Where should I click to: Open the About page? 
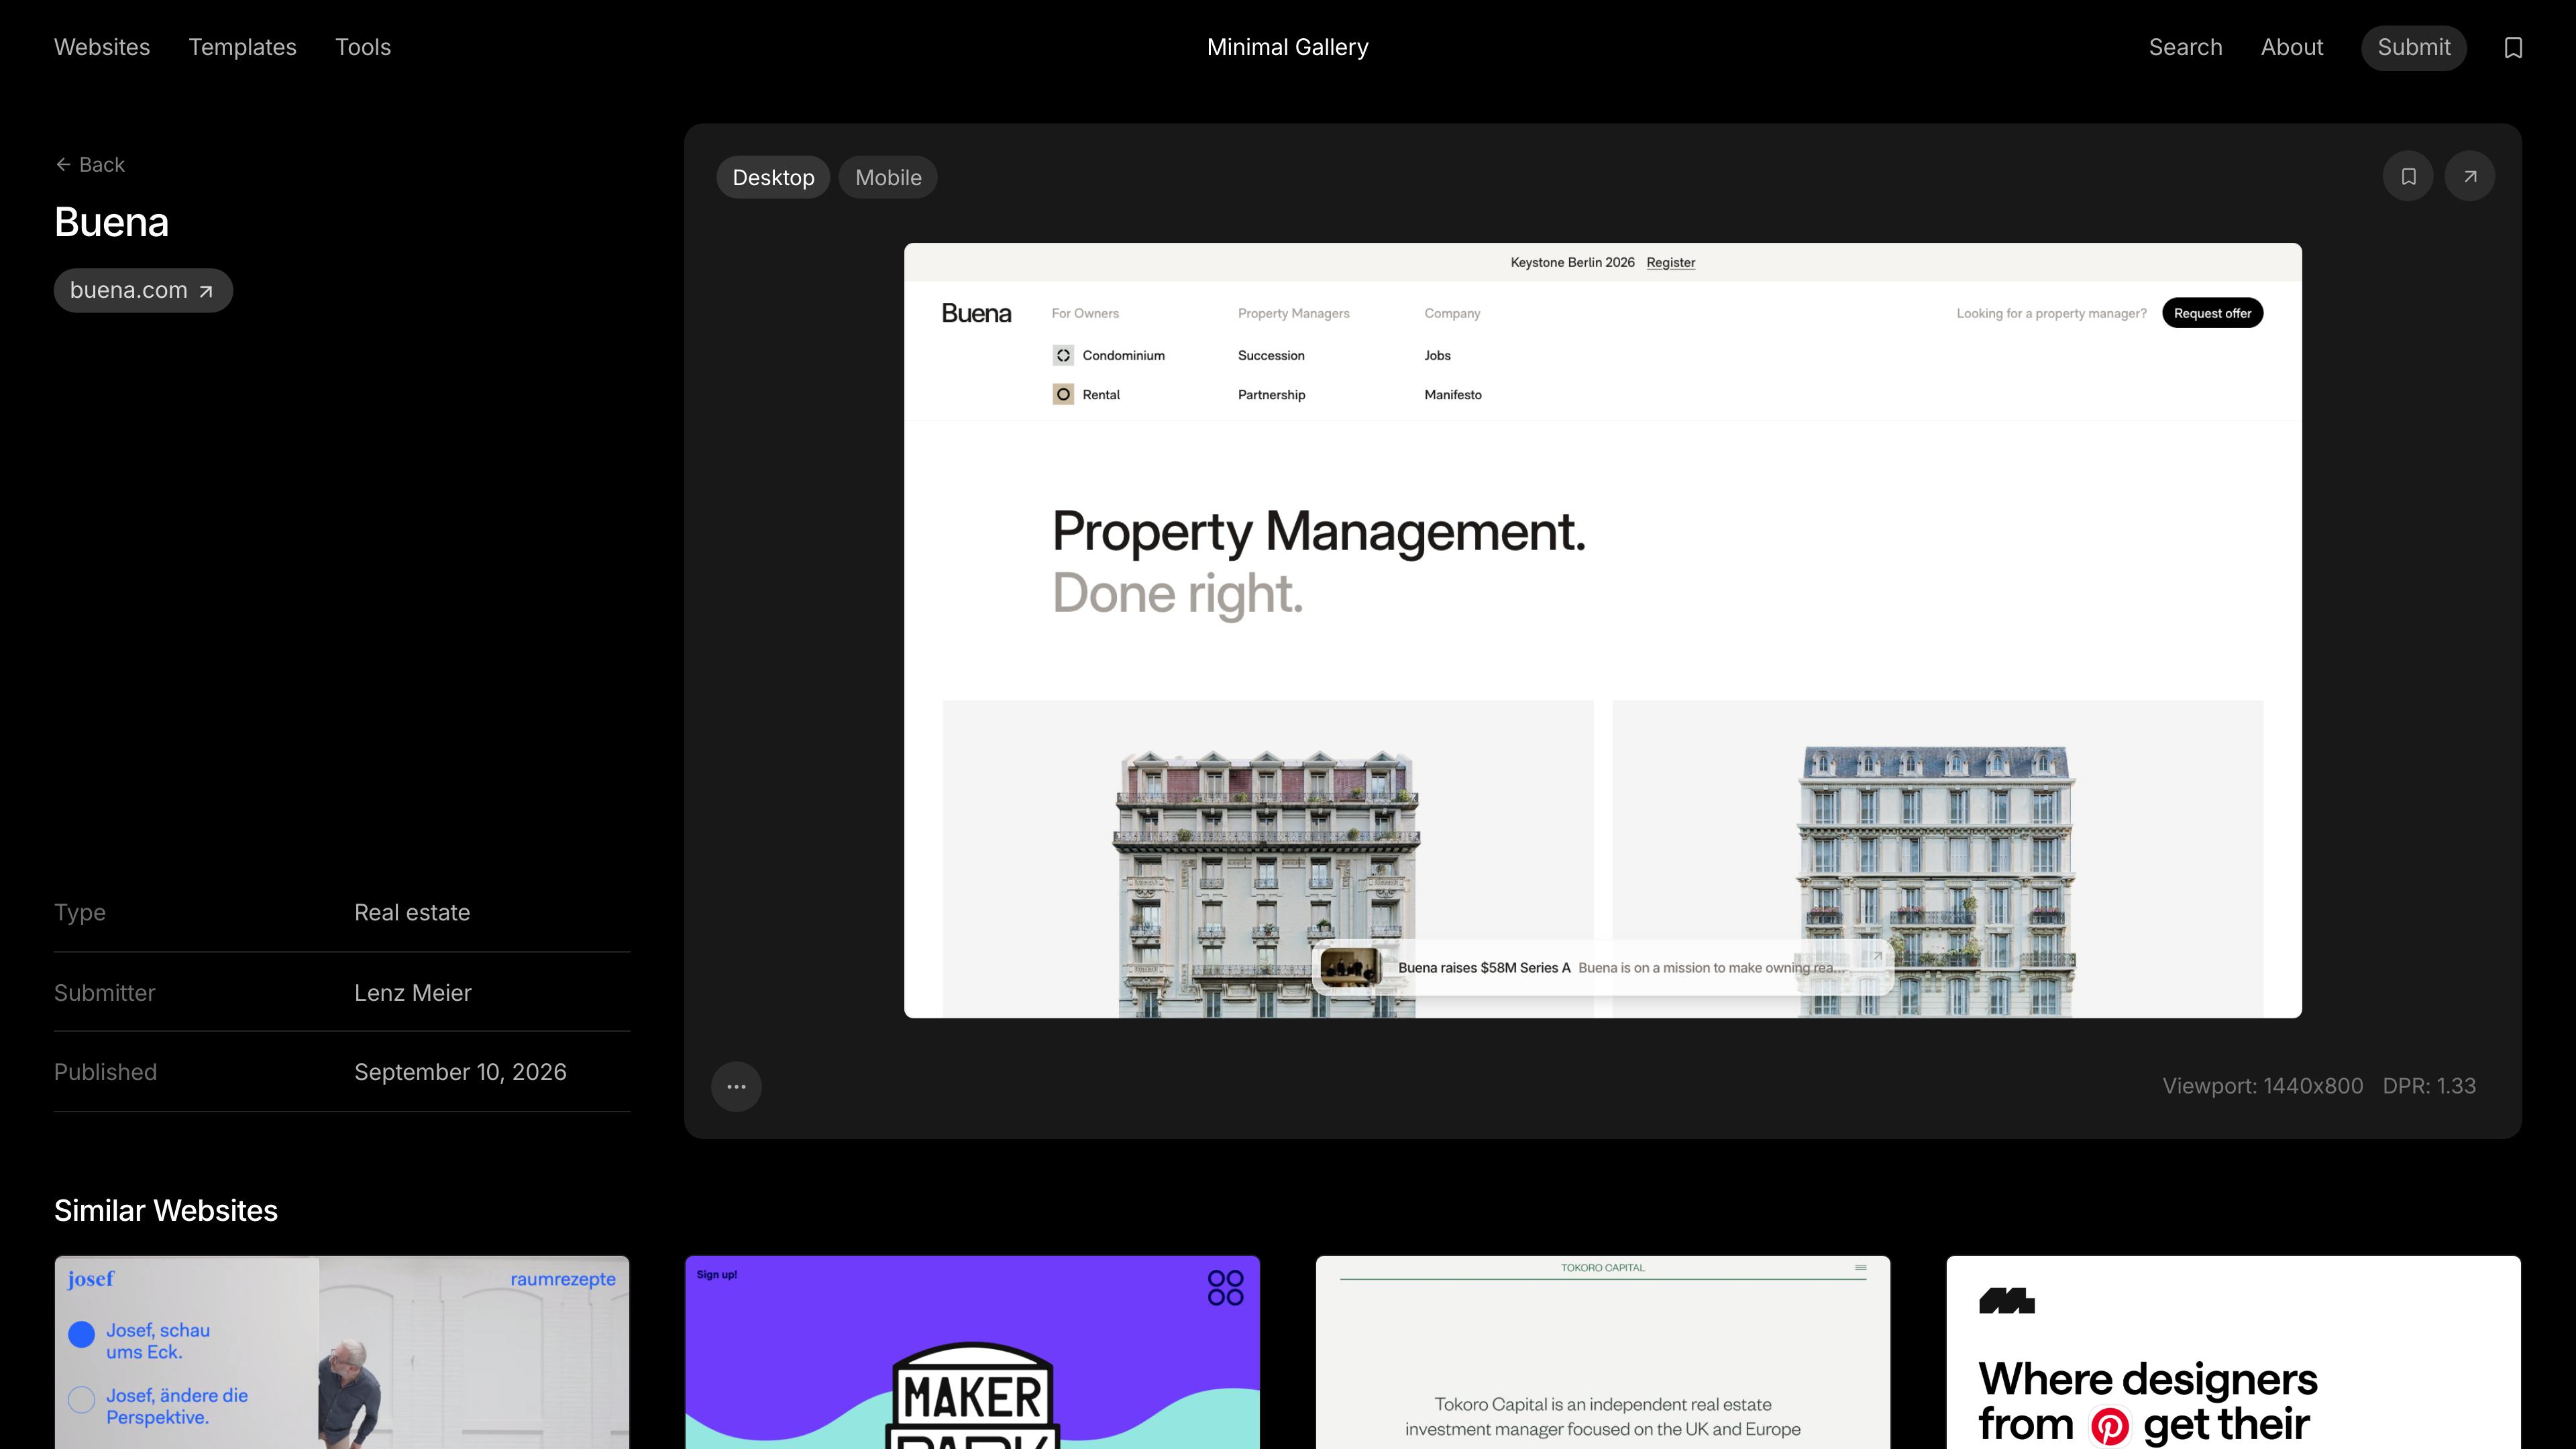(x=2292, y=47)
